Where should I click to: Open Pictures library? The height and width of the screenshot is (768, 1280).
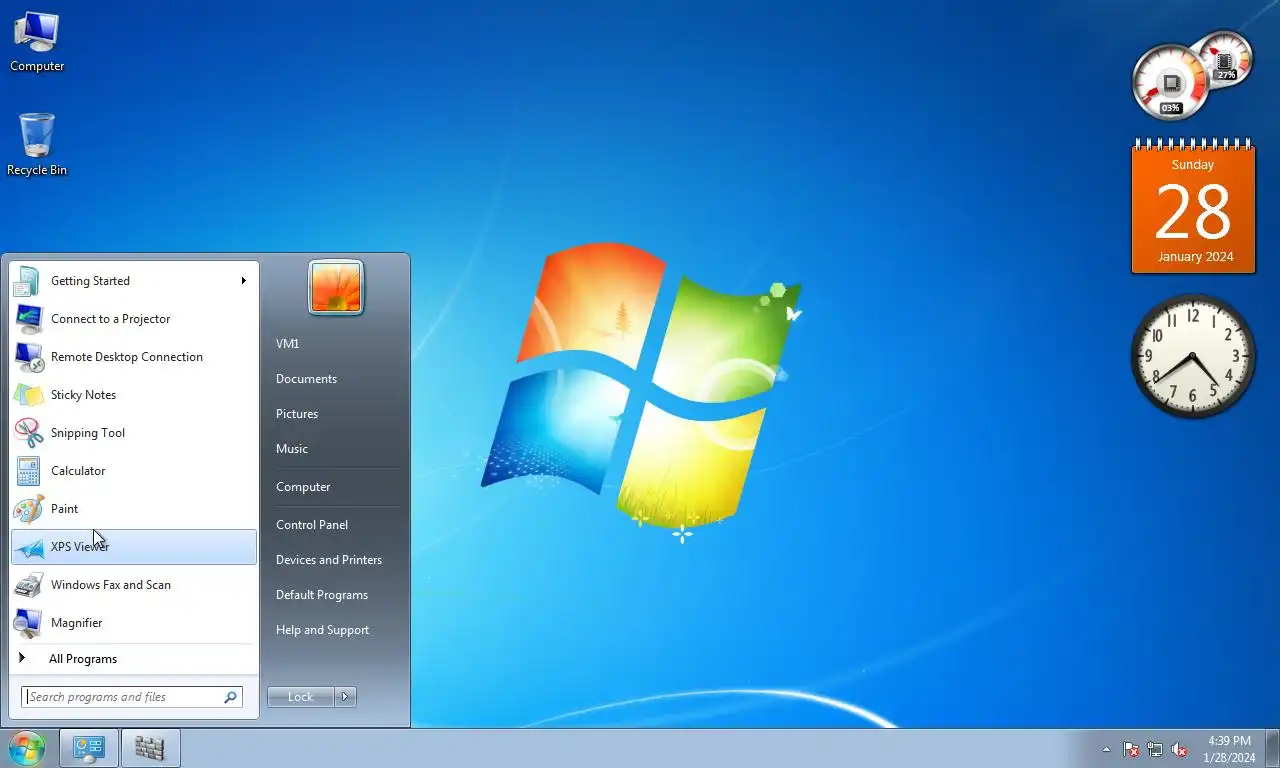tap(297, 414)
